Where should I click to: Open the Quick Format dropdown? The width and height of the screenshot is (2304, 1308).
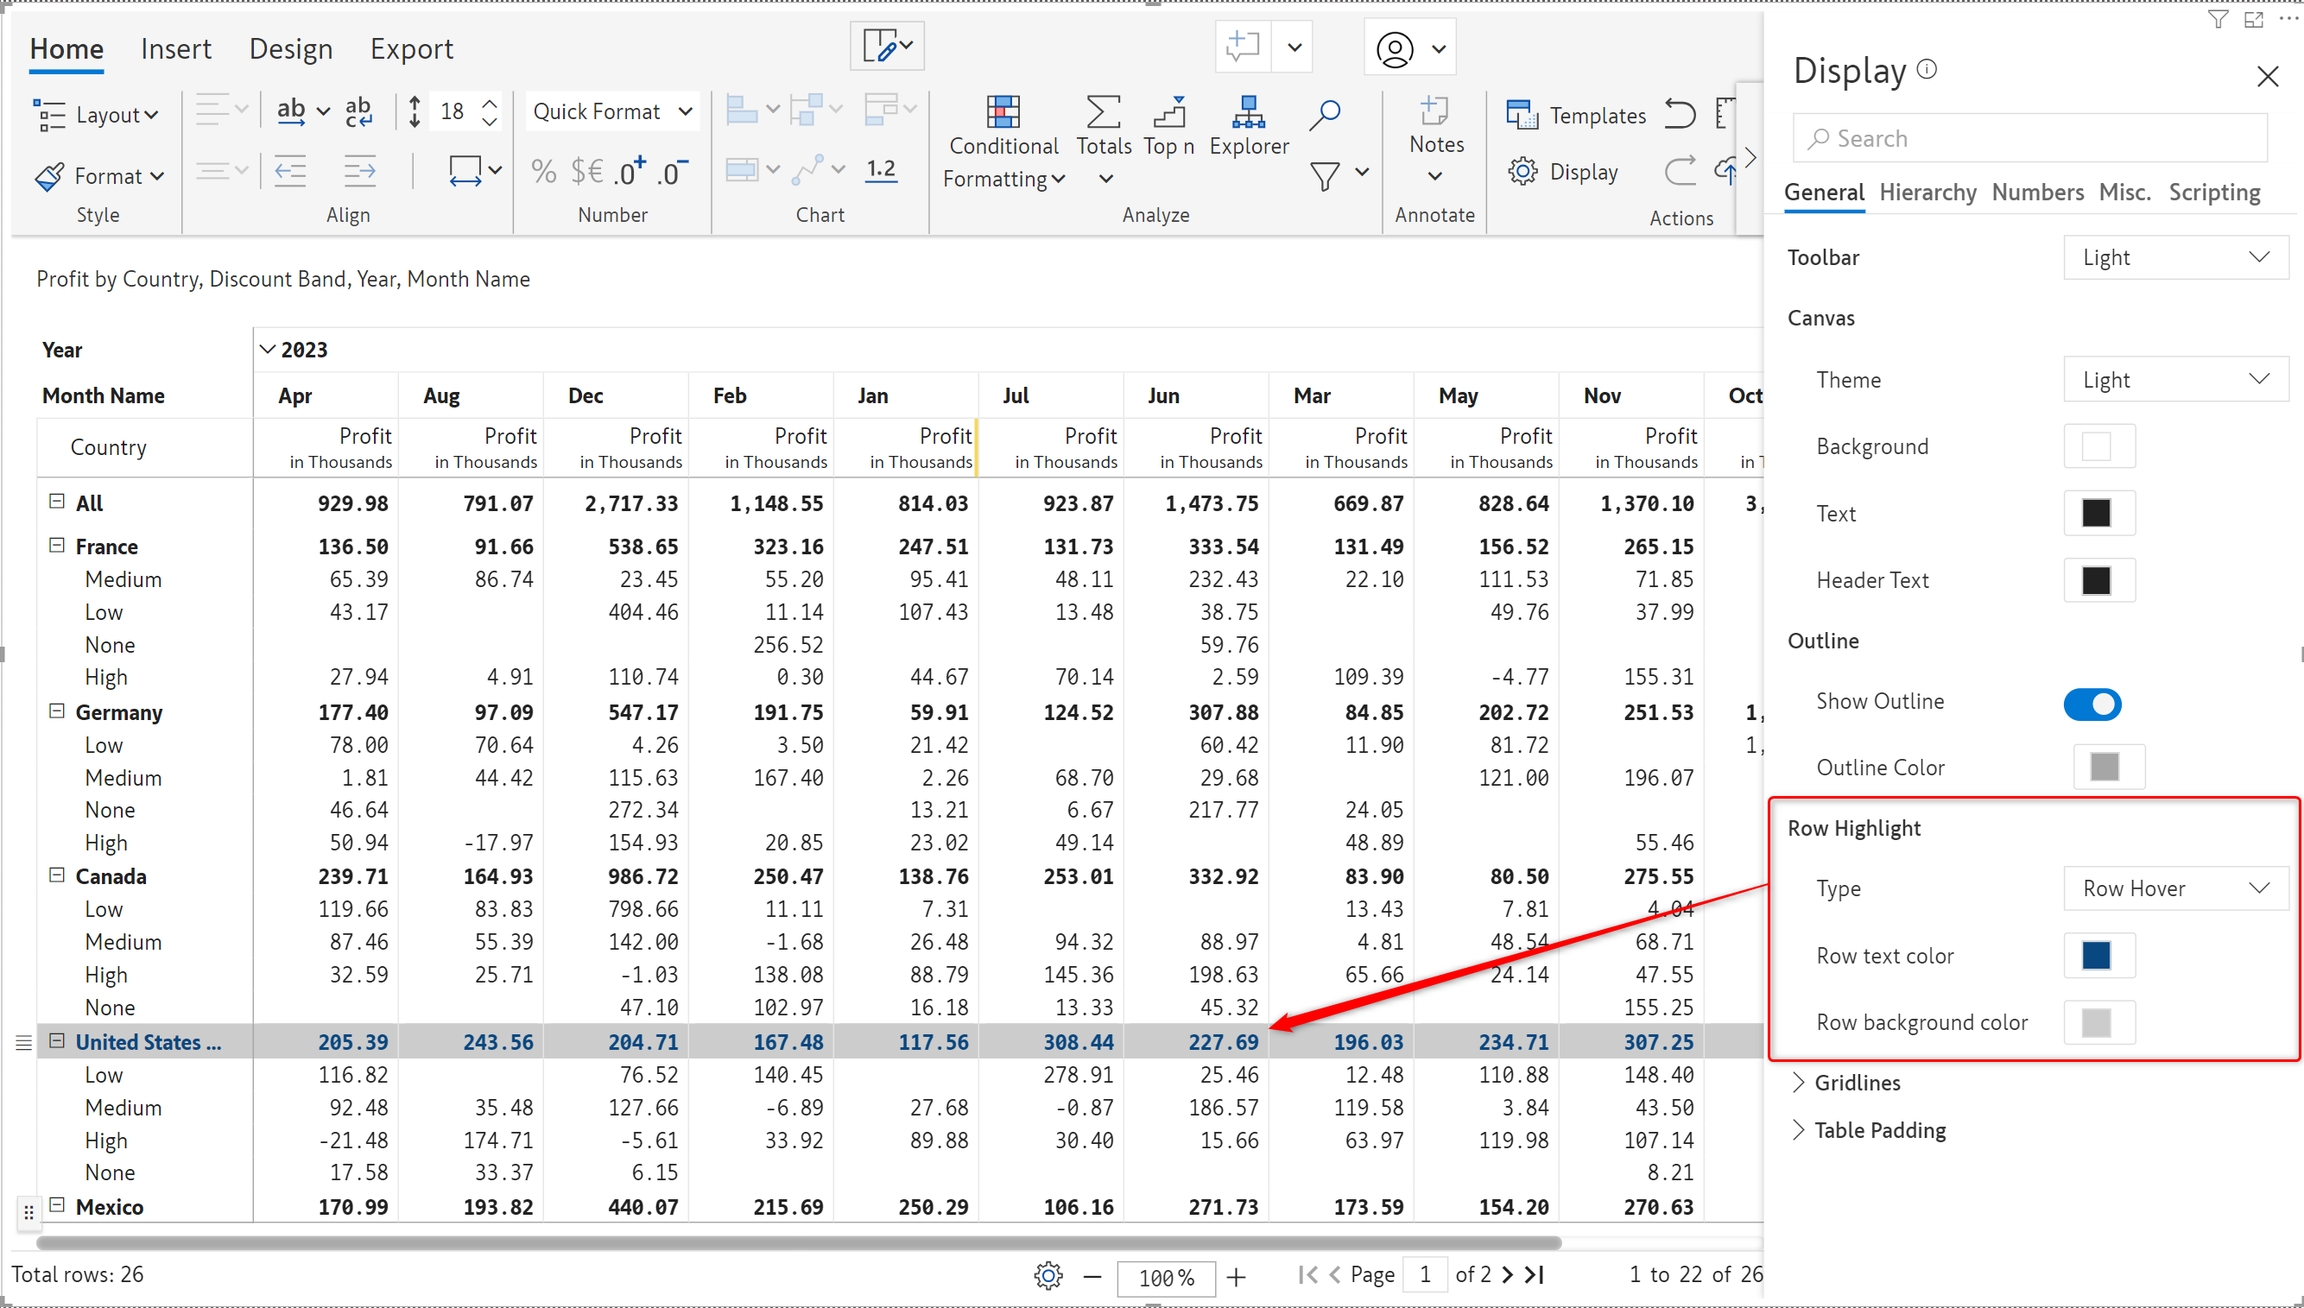click(612, 112)
